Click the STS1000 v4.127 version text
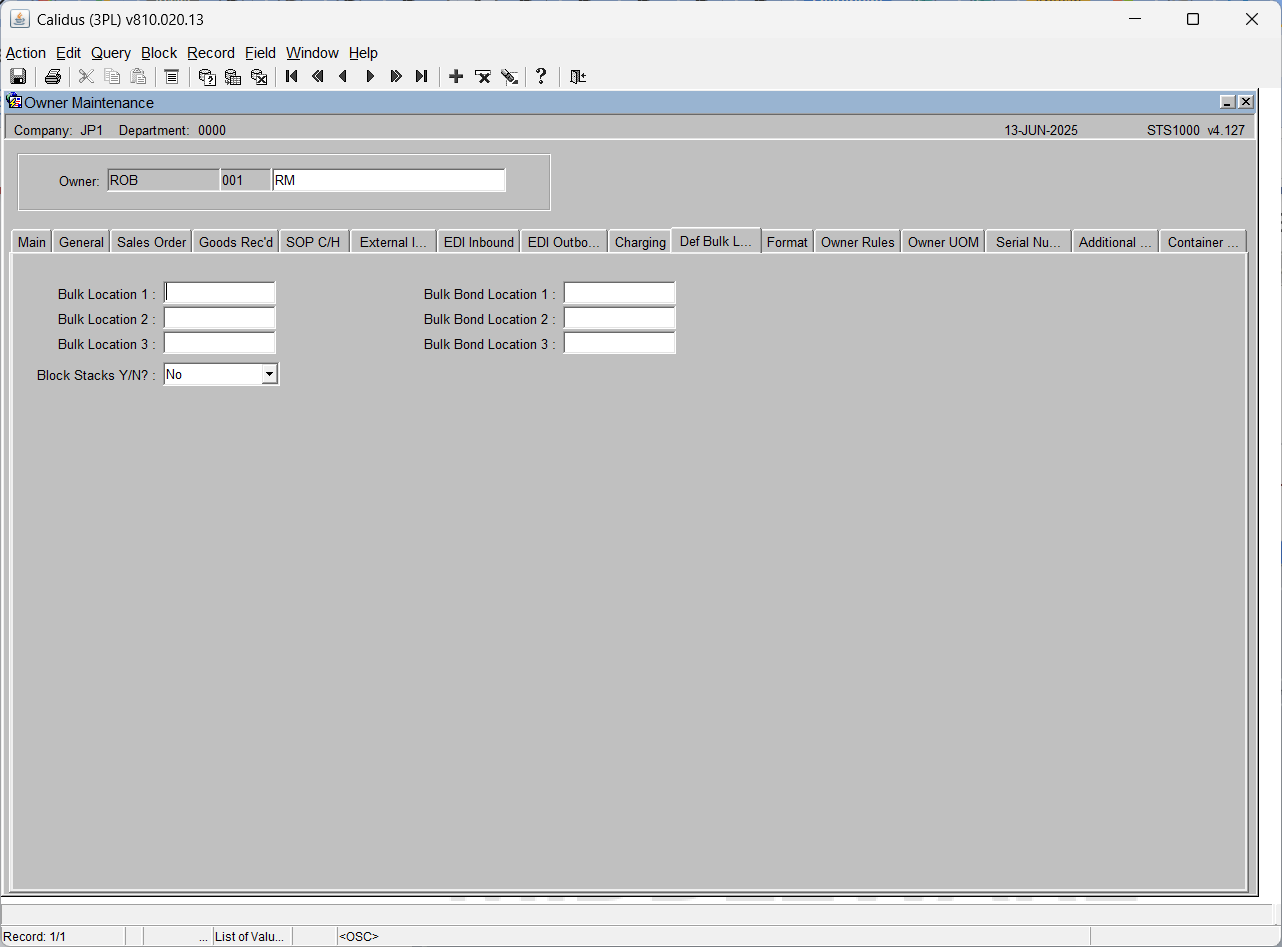Screen dimensions: 1282x947 point(1196,130)
